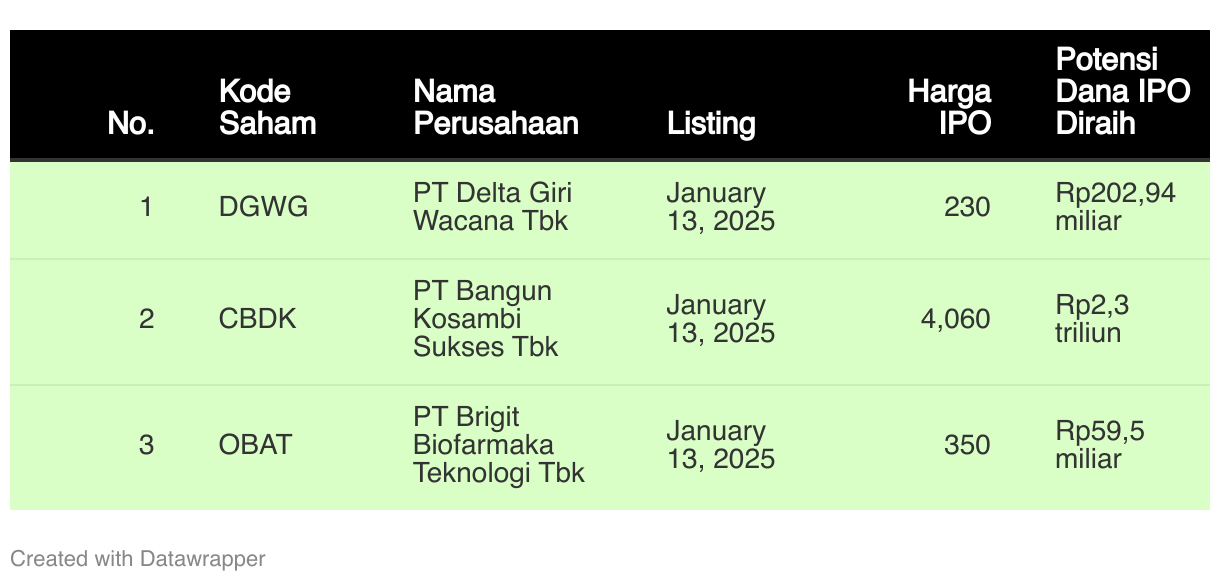
Task: Click row number 2 cell
Action: (146, 320)
